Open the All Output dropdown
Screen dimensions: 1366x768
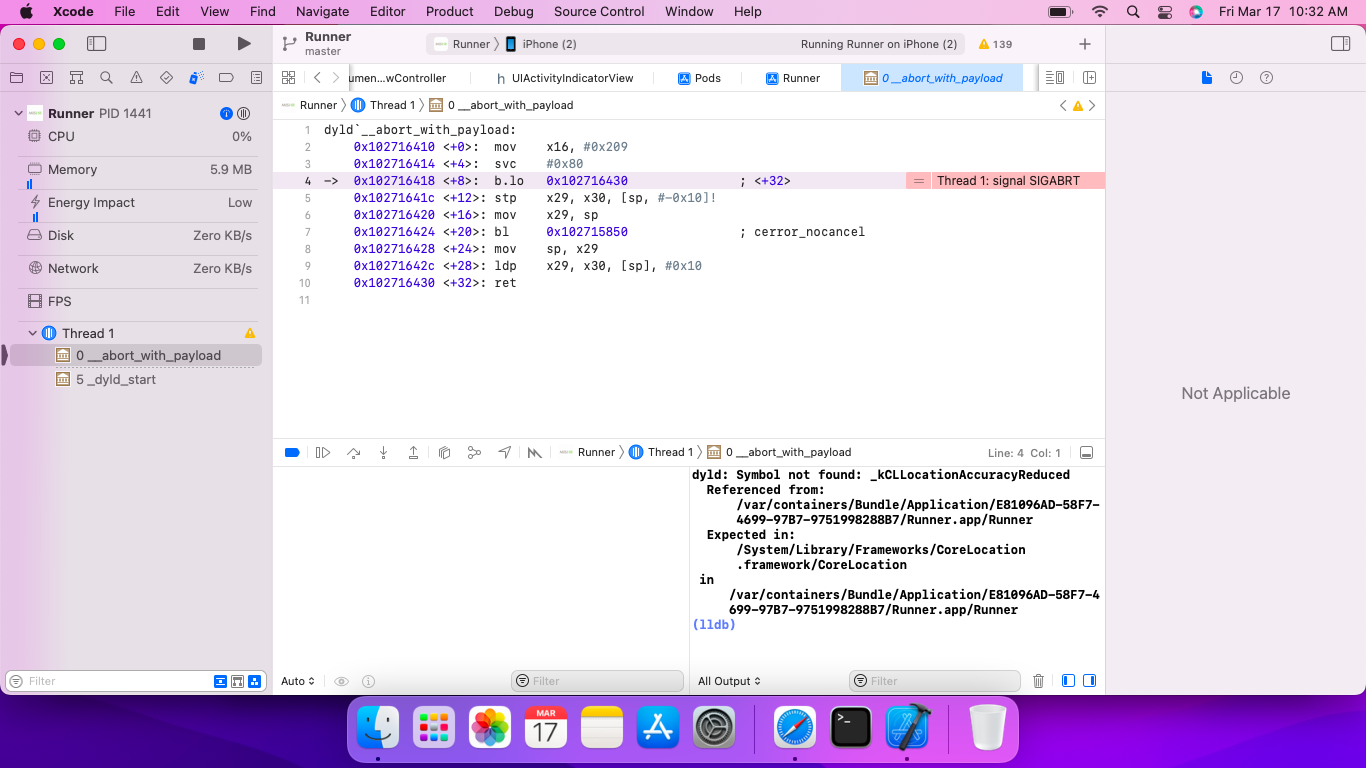[729, 681]
